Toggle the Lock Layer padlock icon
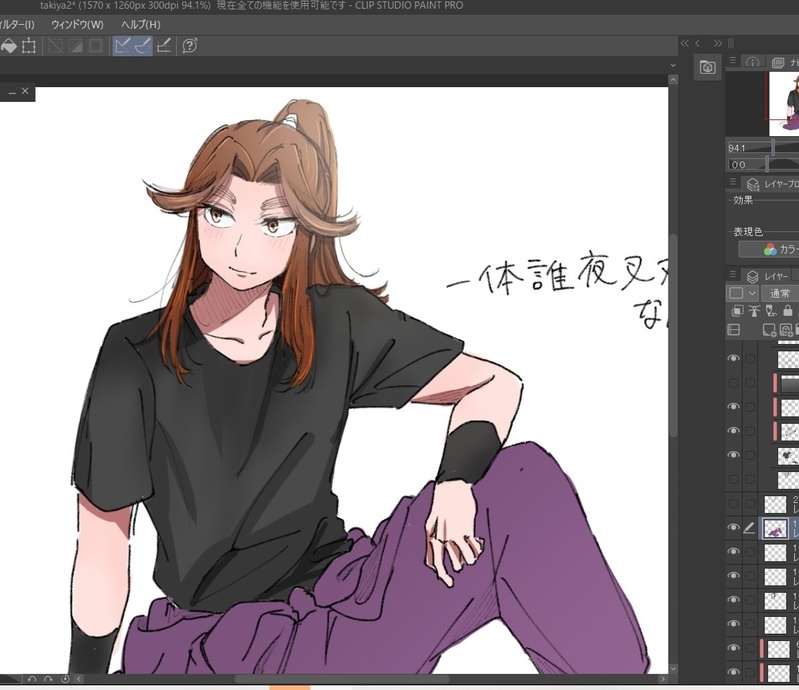The width and height of the screenshot is (799, 690). tap(788, 310)
